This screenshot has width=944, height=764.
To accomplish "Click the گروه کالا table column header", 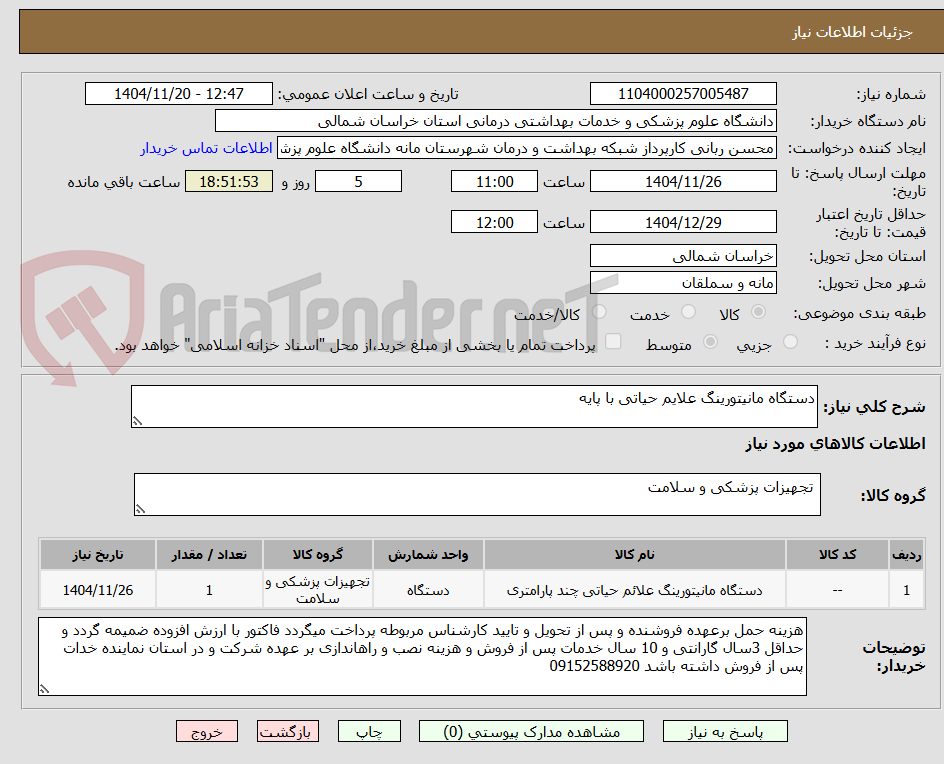I will (x=318, y=554).
